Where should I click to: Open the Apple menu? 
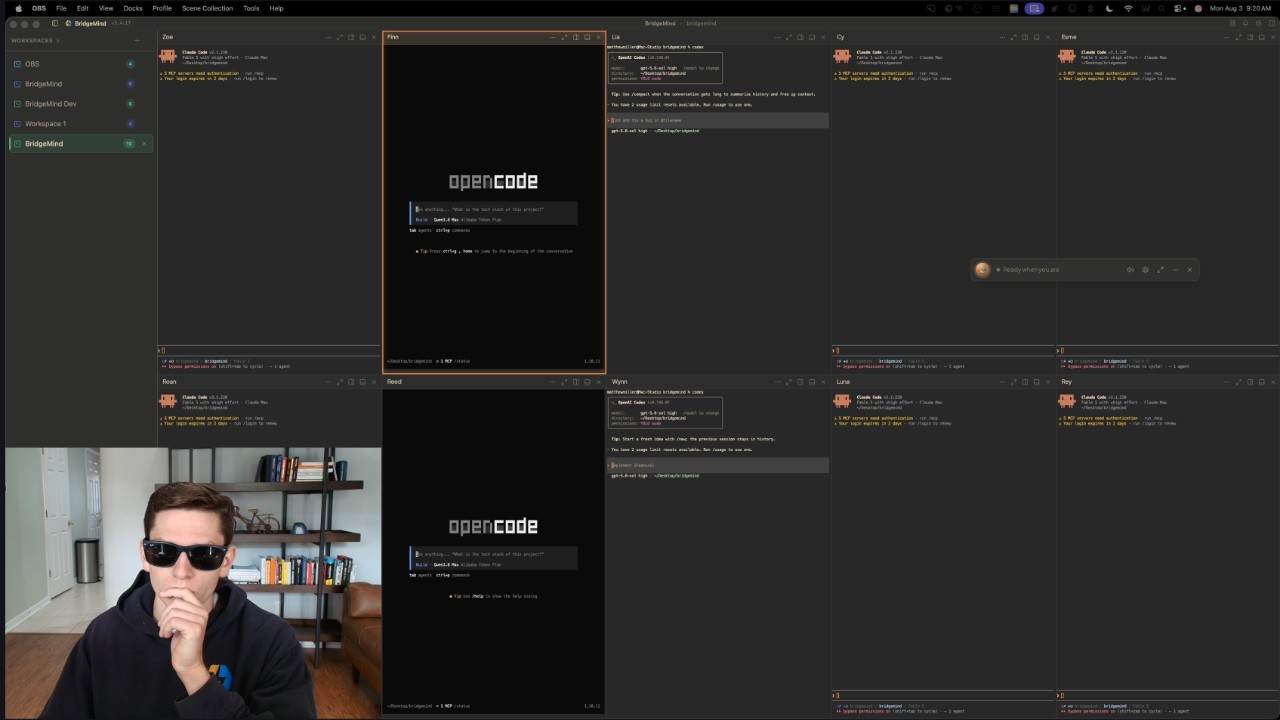click(18, 8)
